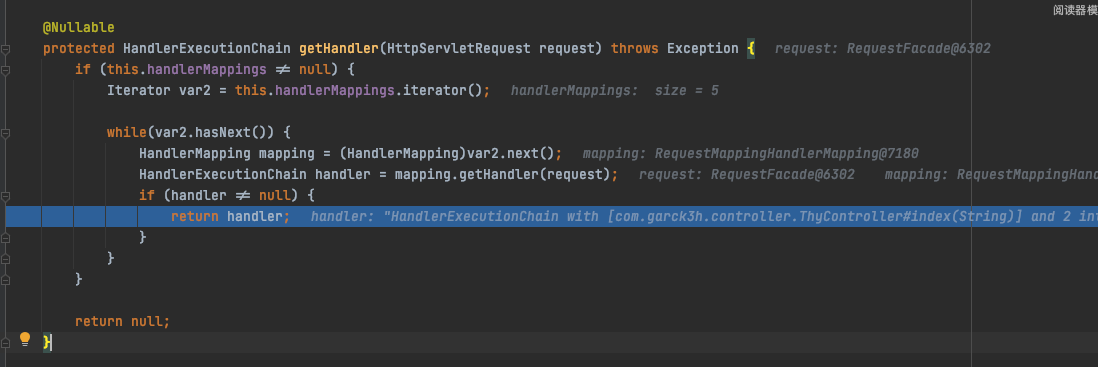Click the (HandlerMapping) cast expression
1098x367 pixels.
(x=403, y=153)
